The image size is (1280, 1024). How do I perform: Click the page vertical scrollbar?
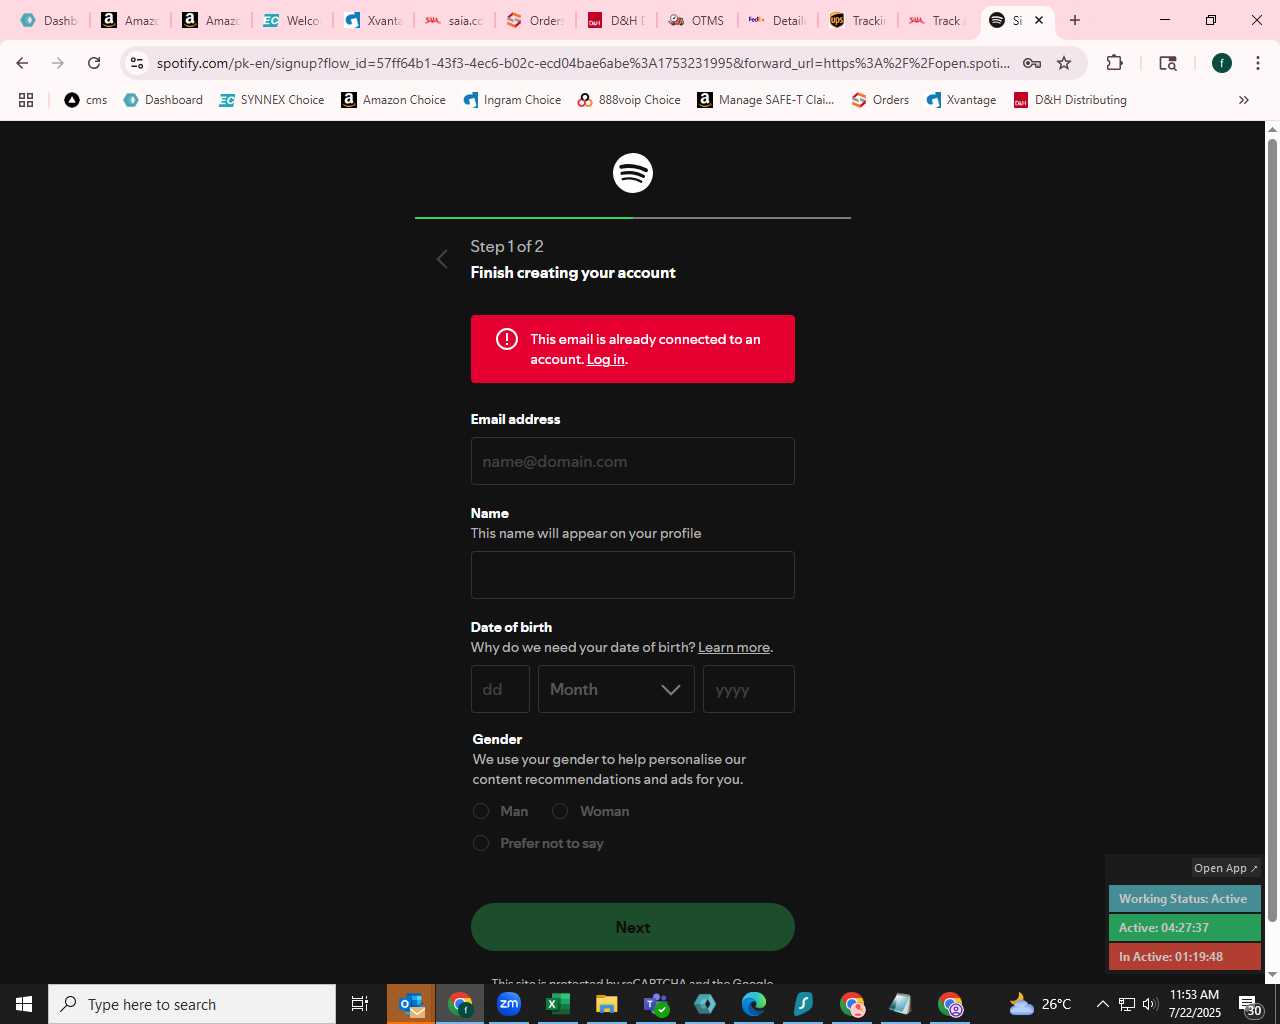tap(1272, 530)
